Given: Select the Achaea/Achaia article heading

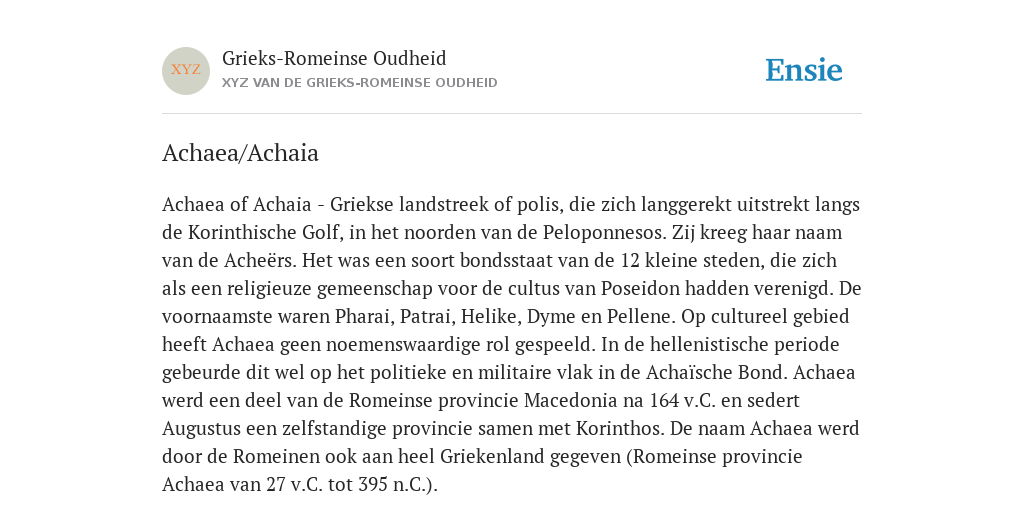Looking at the screenshot, I should 240,153.
